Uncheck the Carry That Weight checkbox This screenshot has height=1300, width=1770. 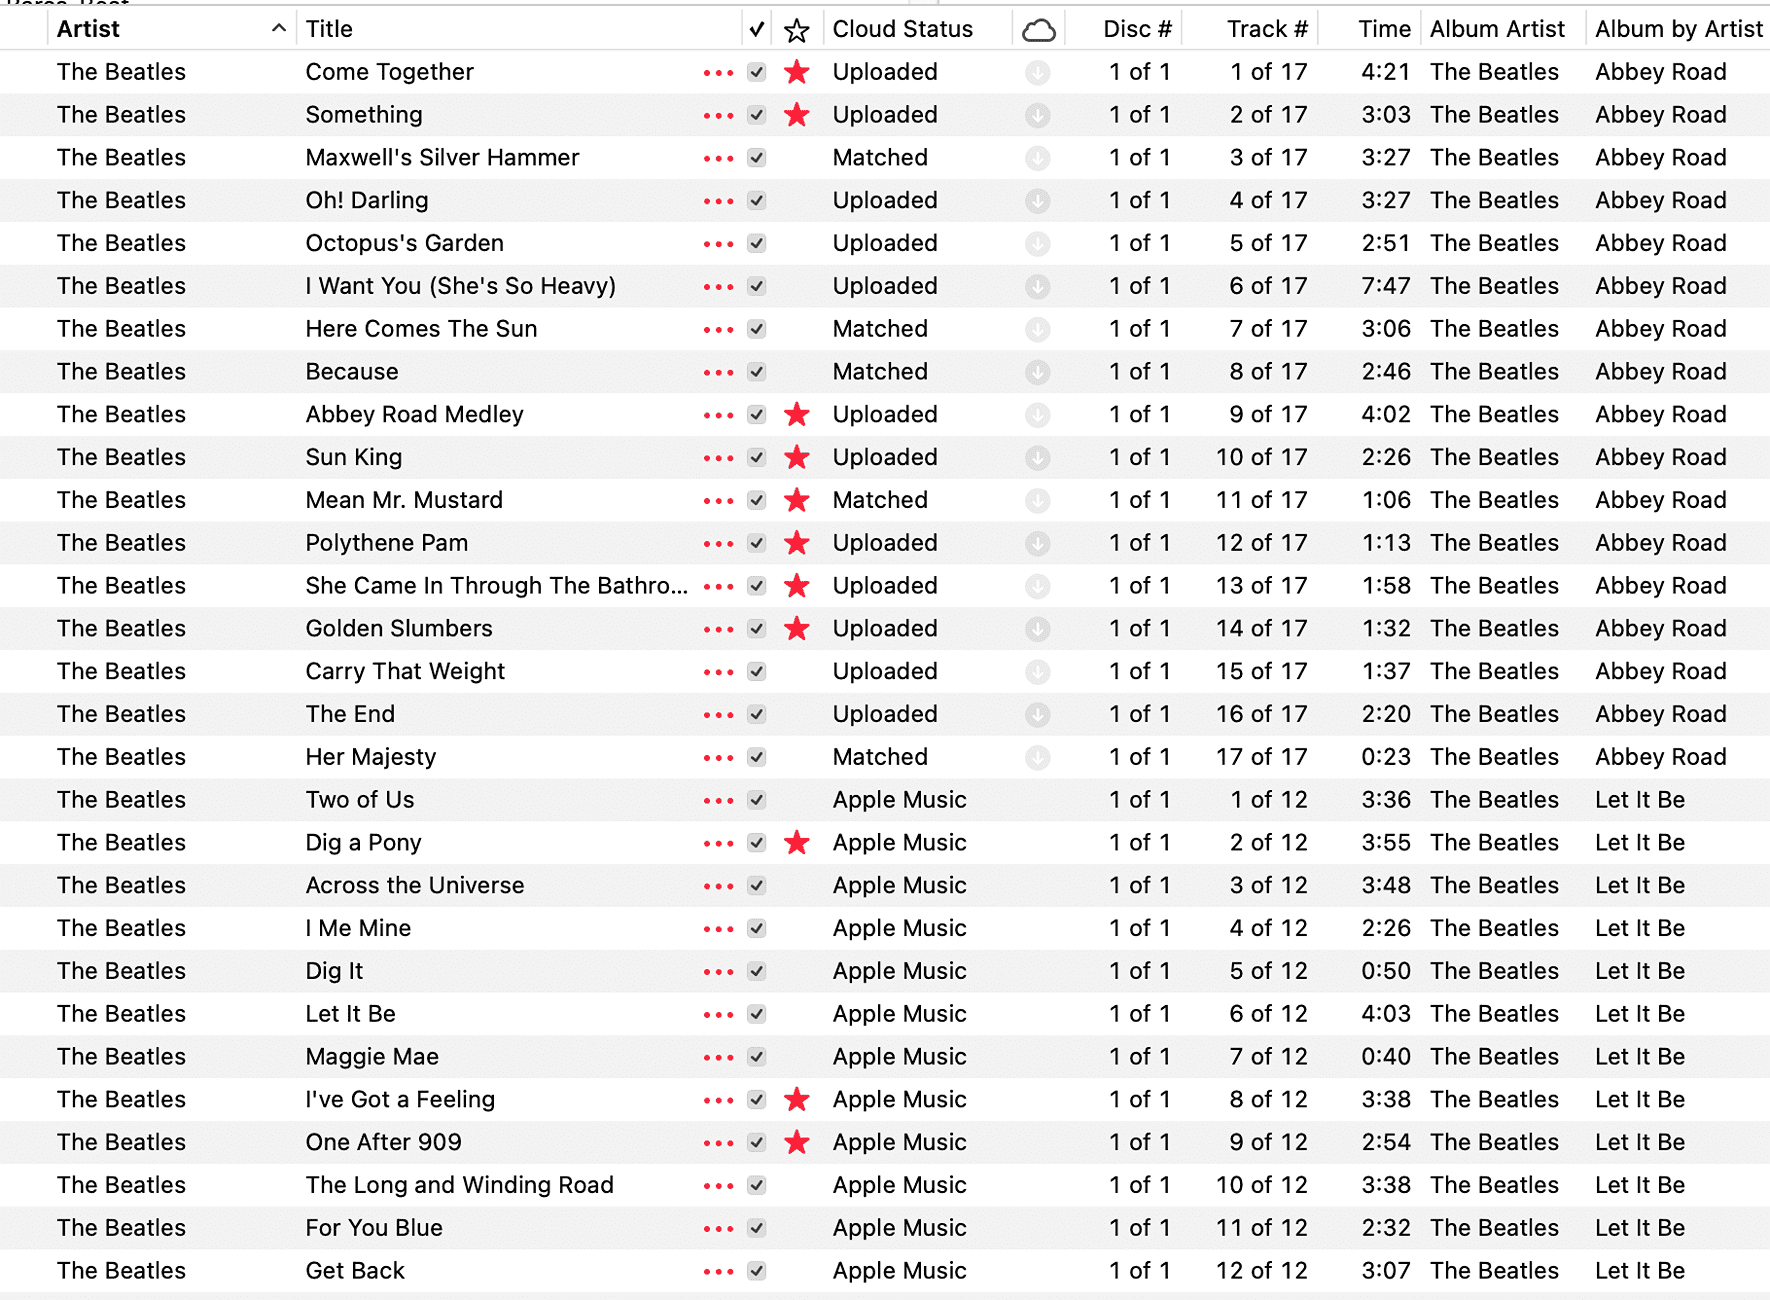[x=757, y=671]
